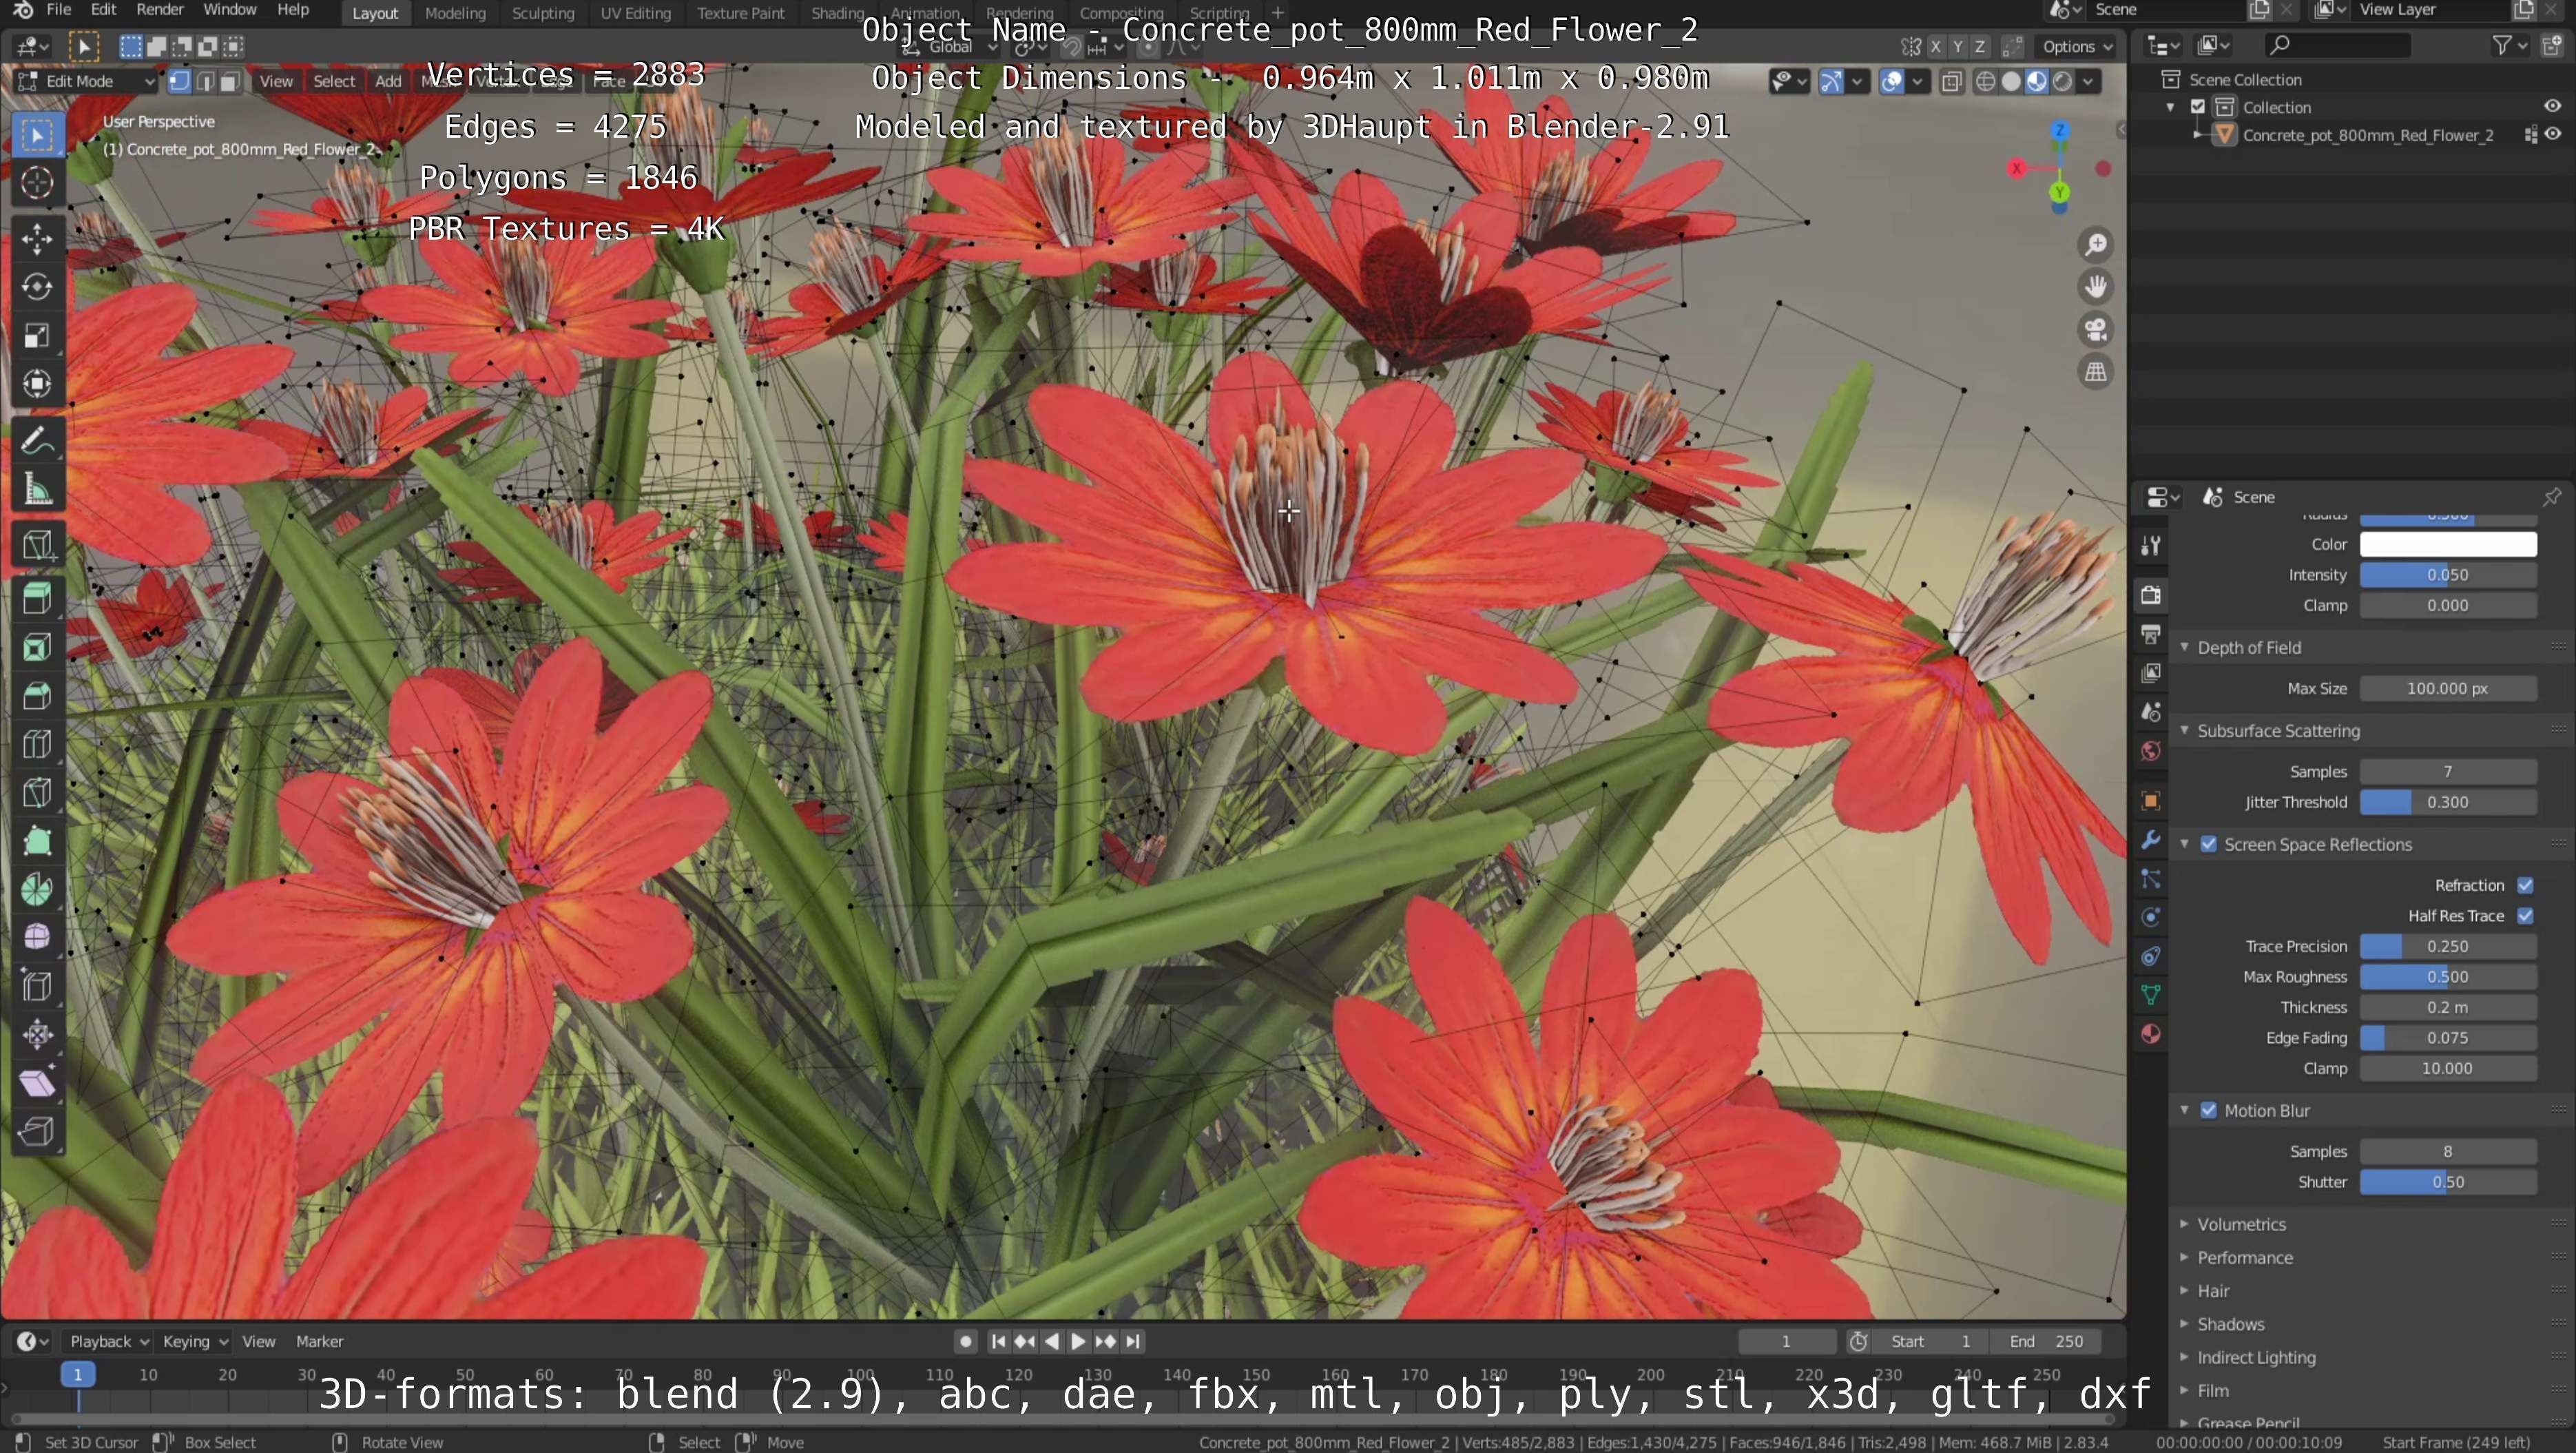This screenshot has height=1453, width=2576.
Task: Select the Cursor tool in toolbar
Action: pyautogui.click(x=37, y=183)
